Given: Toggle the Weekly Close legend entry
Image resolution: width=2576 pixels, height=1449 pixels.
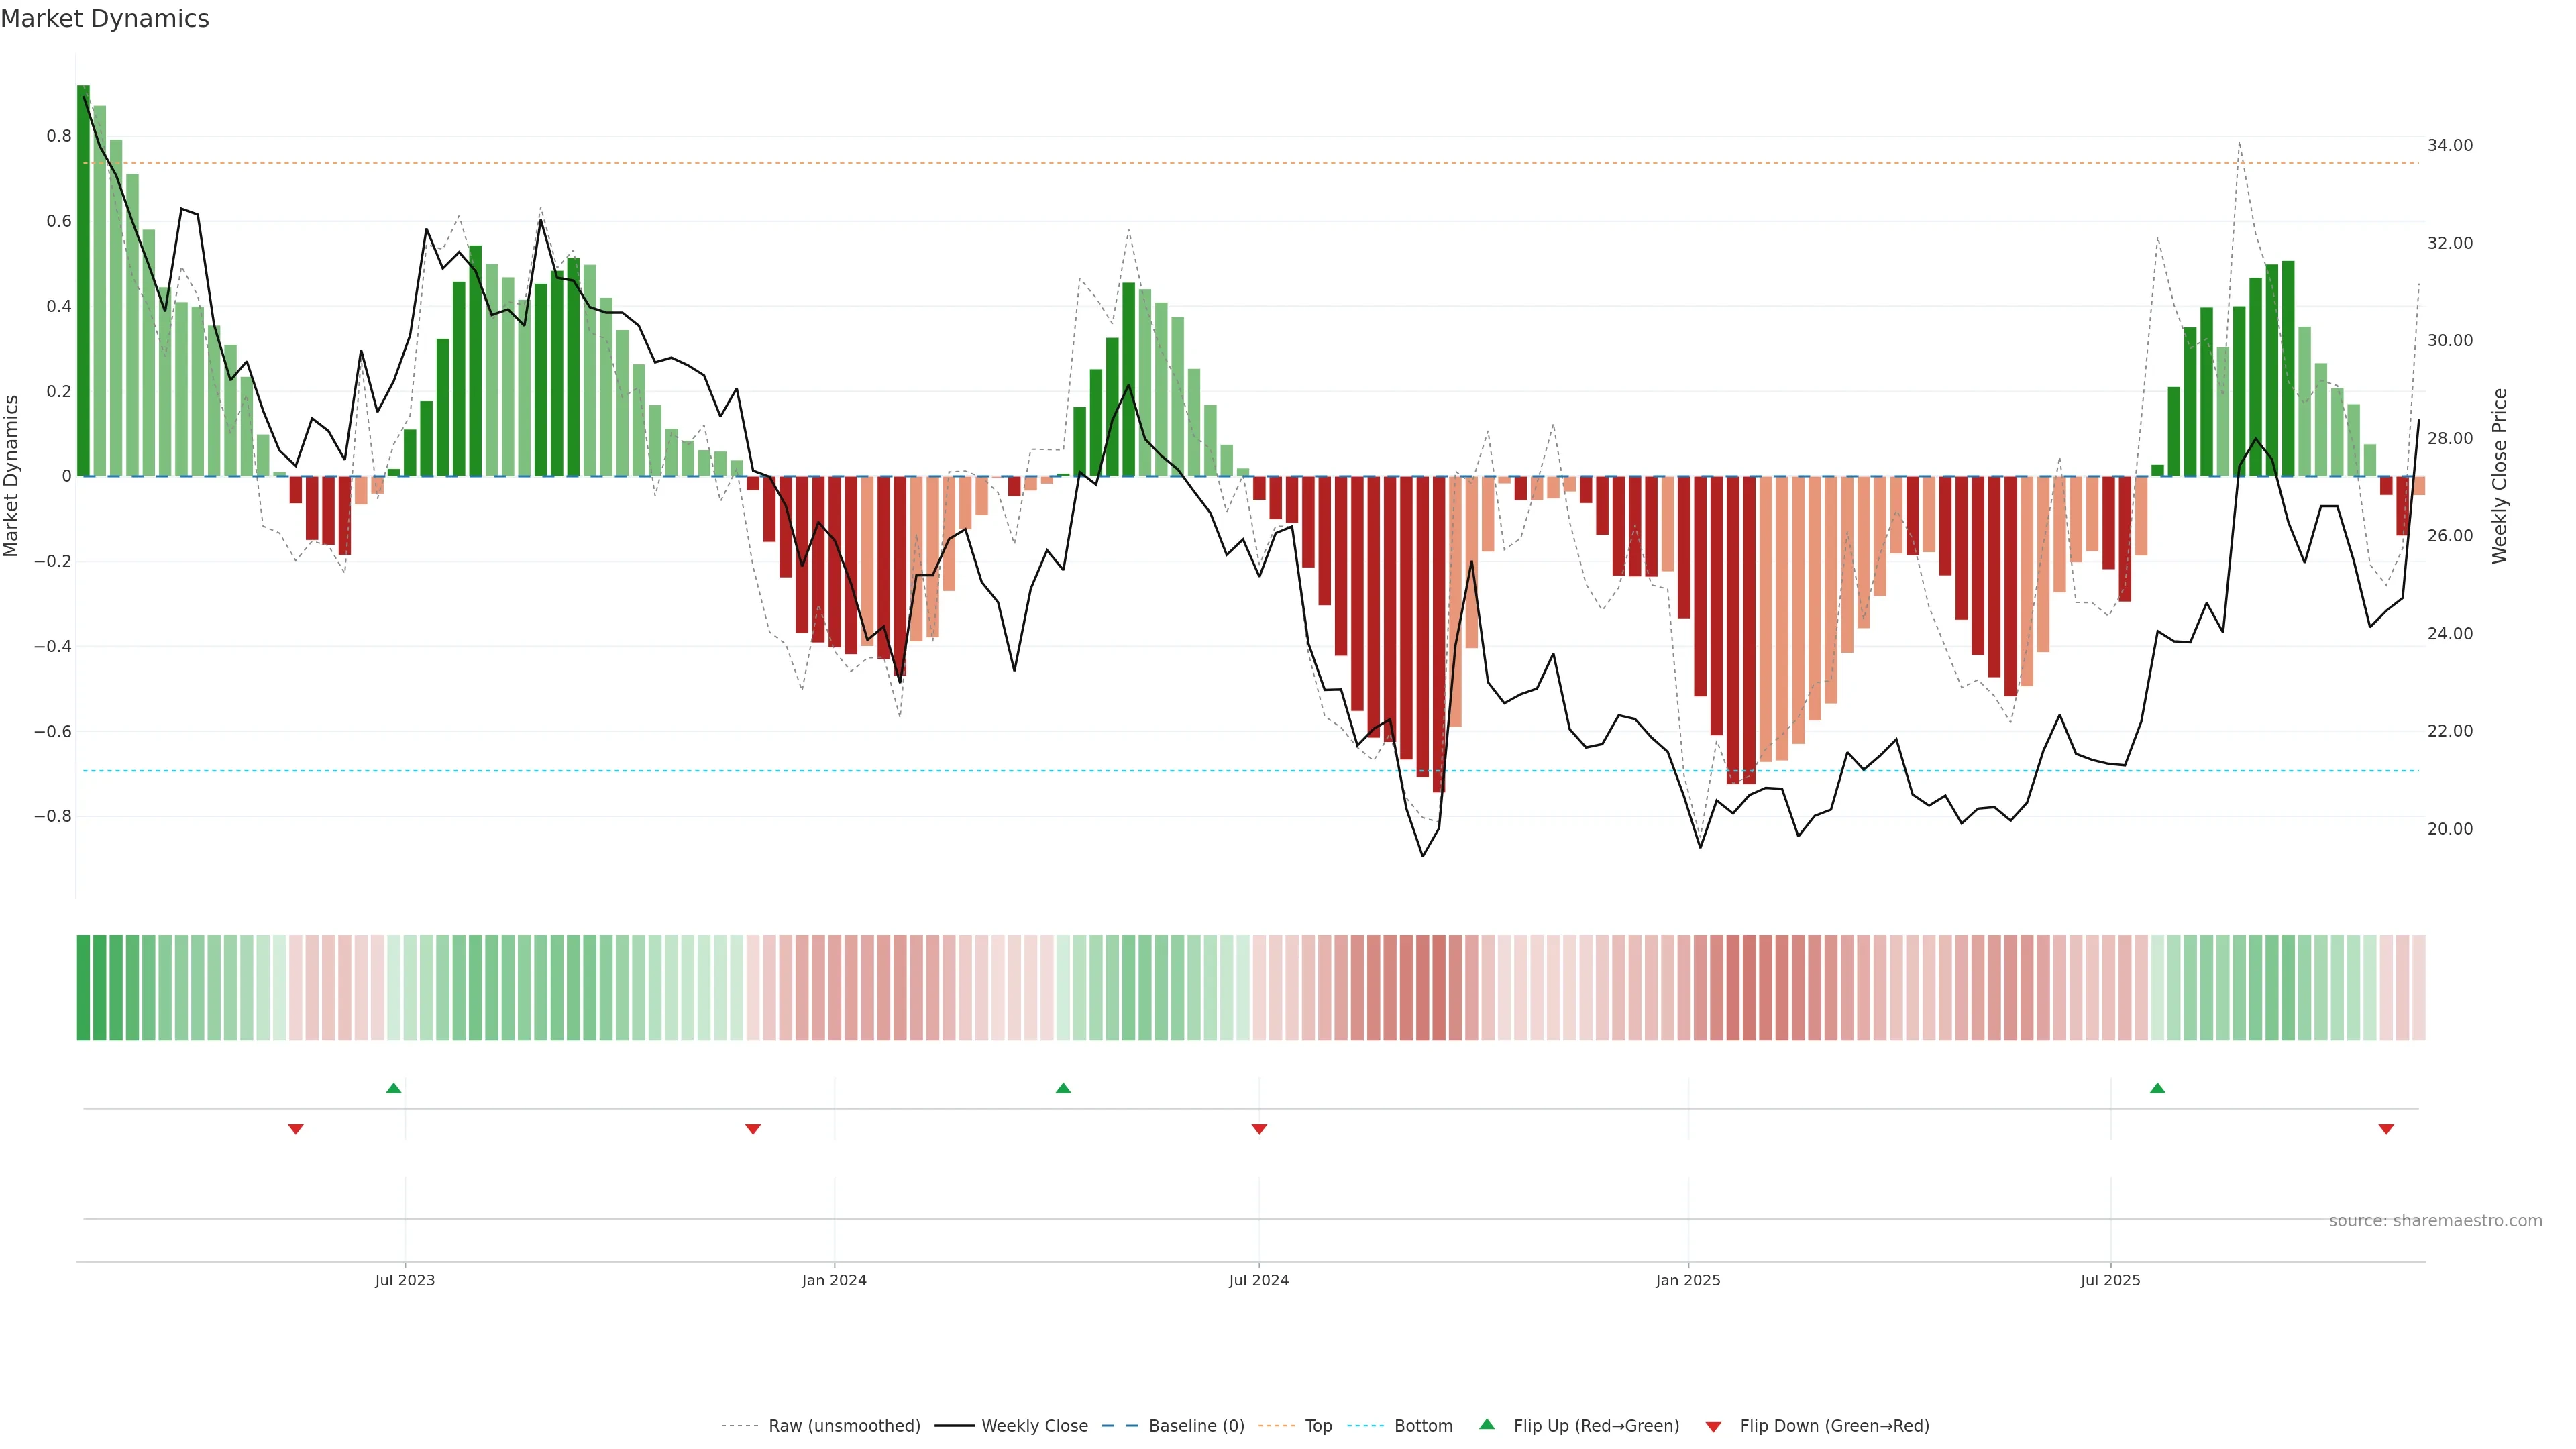Looking at the screenshot, I should 1034,1426.
